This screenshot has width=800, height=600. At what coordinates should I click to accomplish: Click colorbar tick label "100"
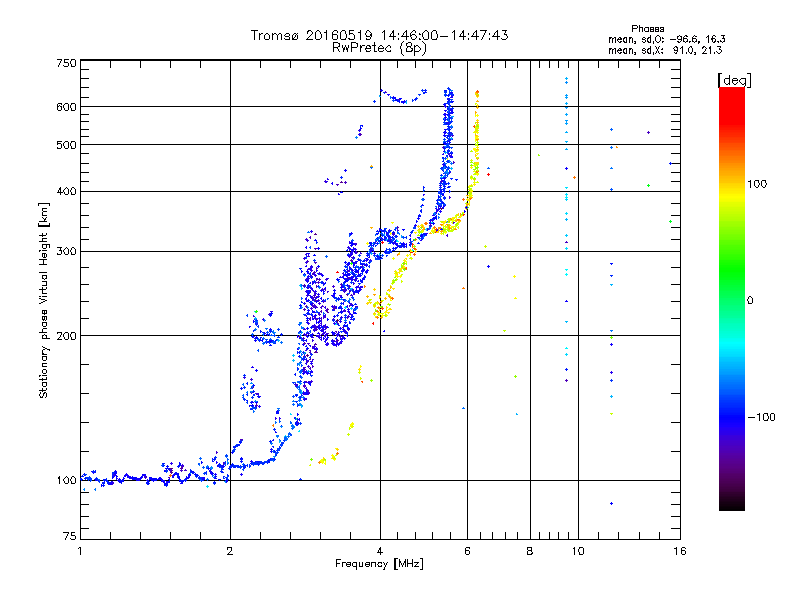tap(757, 184)
